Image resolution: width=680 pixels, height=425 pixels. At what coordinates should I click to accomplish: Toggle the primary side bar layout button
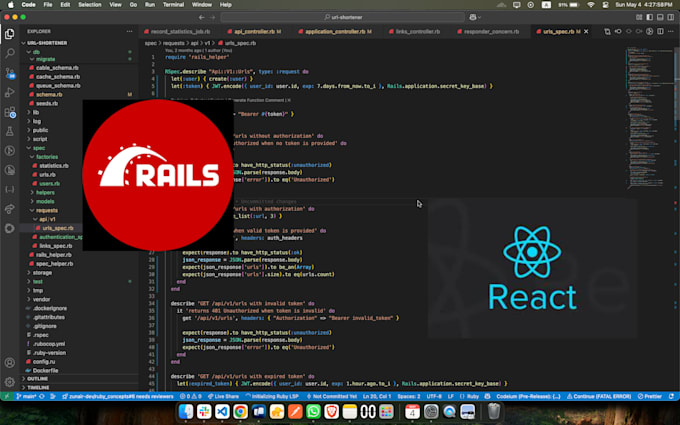(649, 17)
